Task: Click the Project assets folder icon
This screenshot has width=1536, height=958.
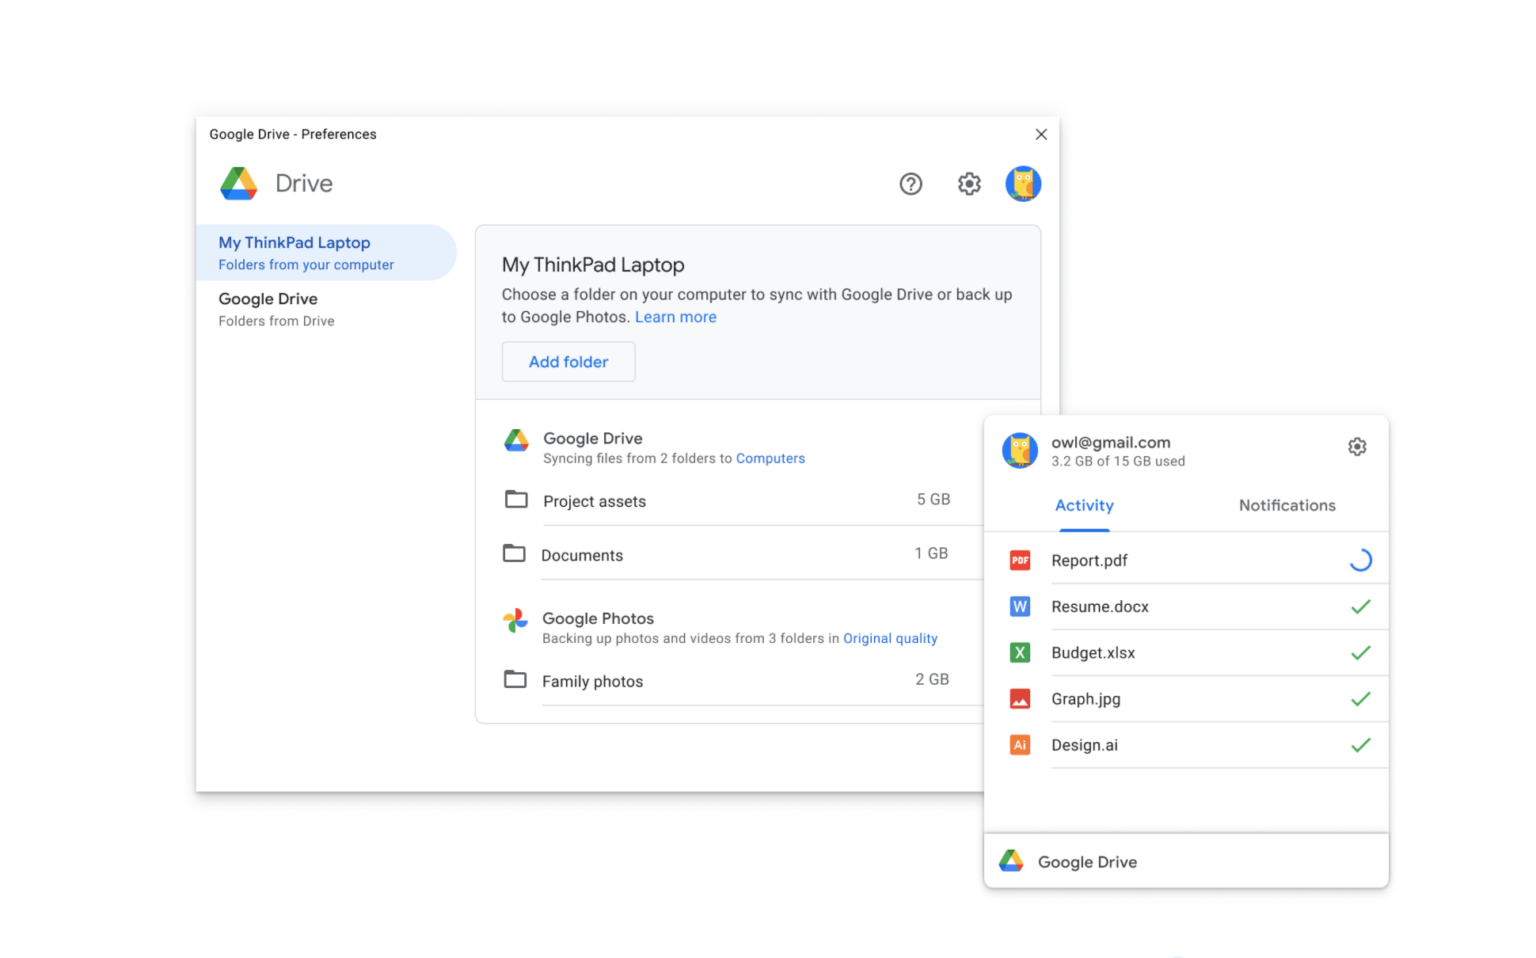Action: [515, 499]
